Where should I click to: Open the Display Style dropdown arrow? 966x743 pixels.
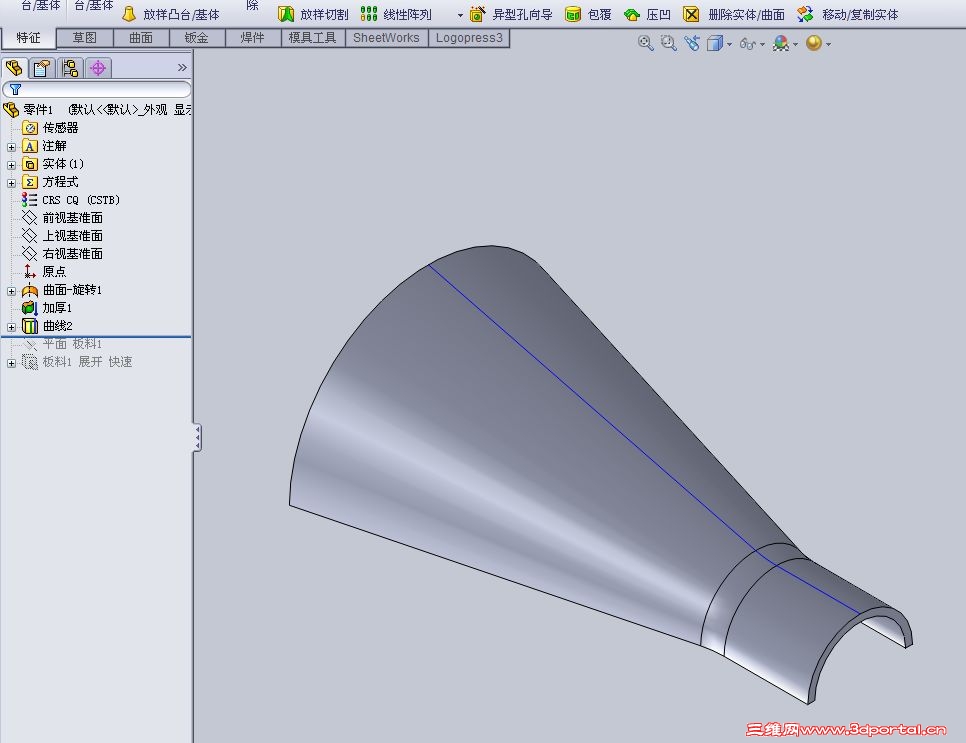coord(729,44)
